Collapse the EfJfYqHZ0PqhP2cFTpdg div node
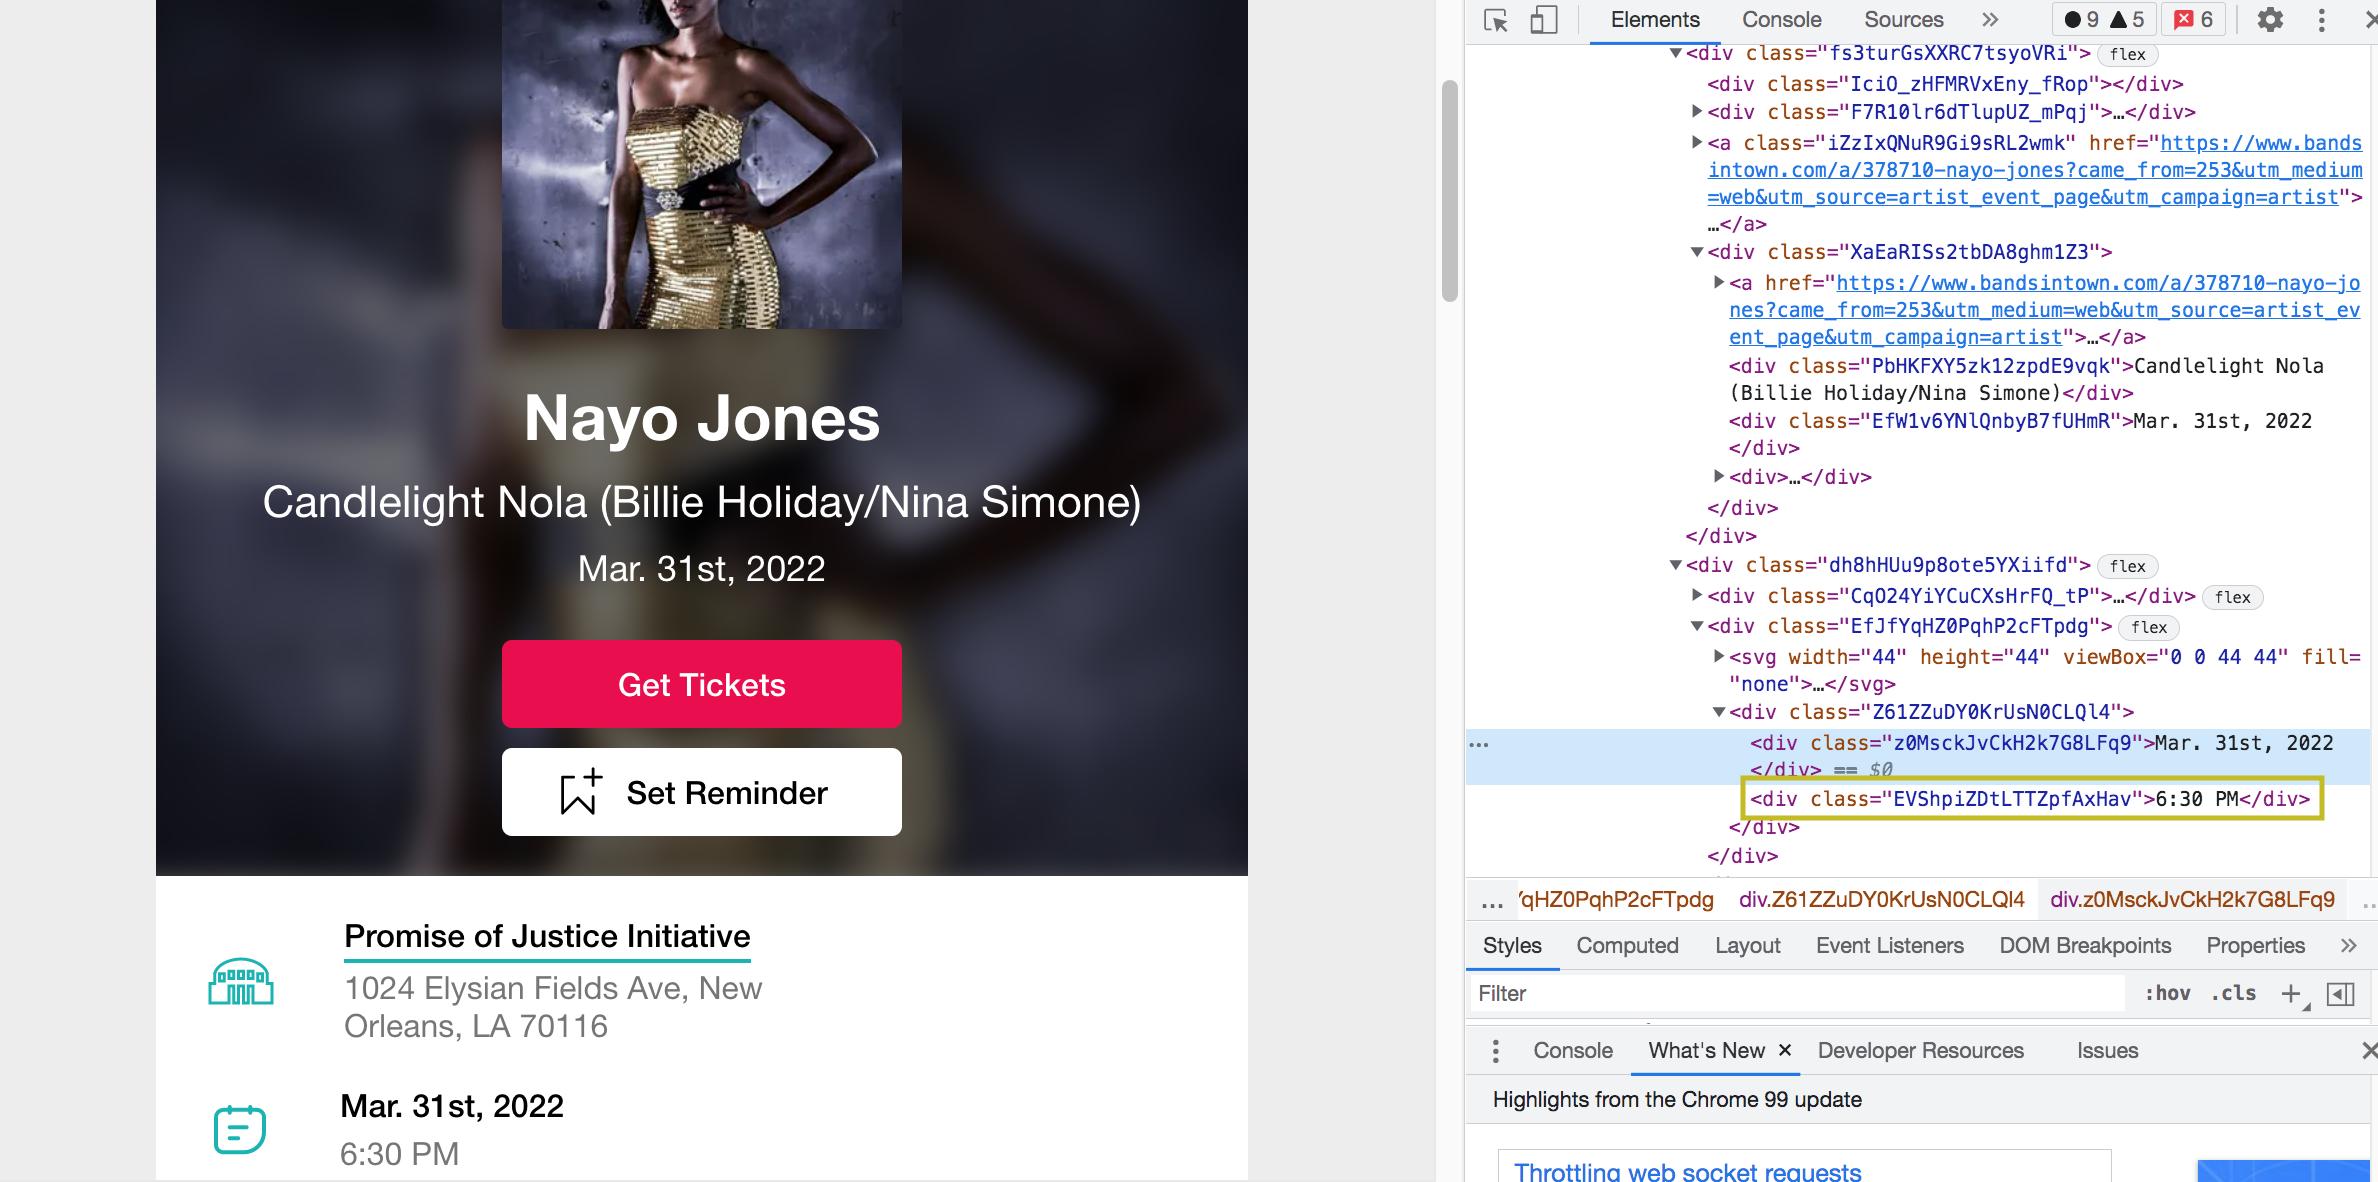2378x1182 pixels. click(1696, 626)
